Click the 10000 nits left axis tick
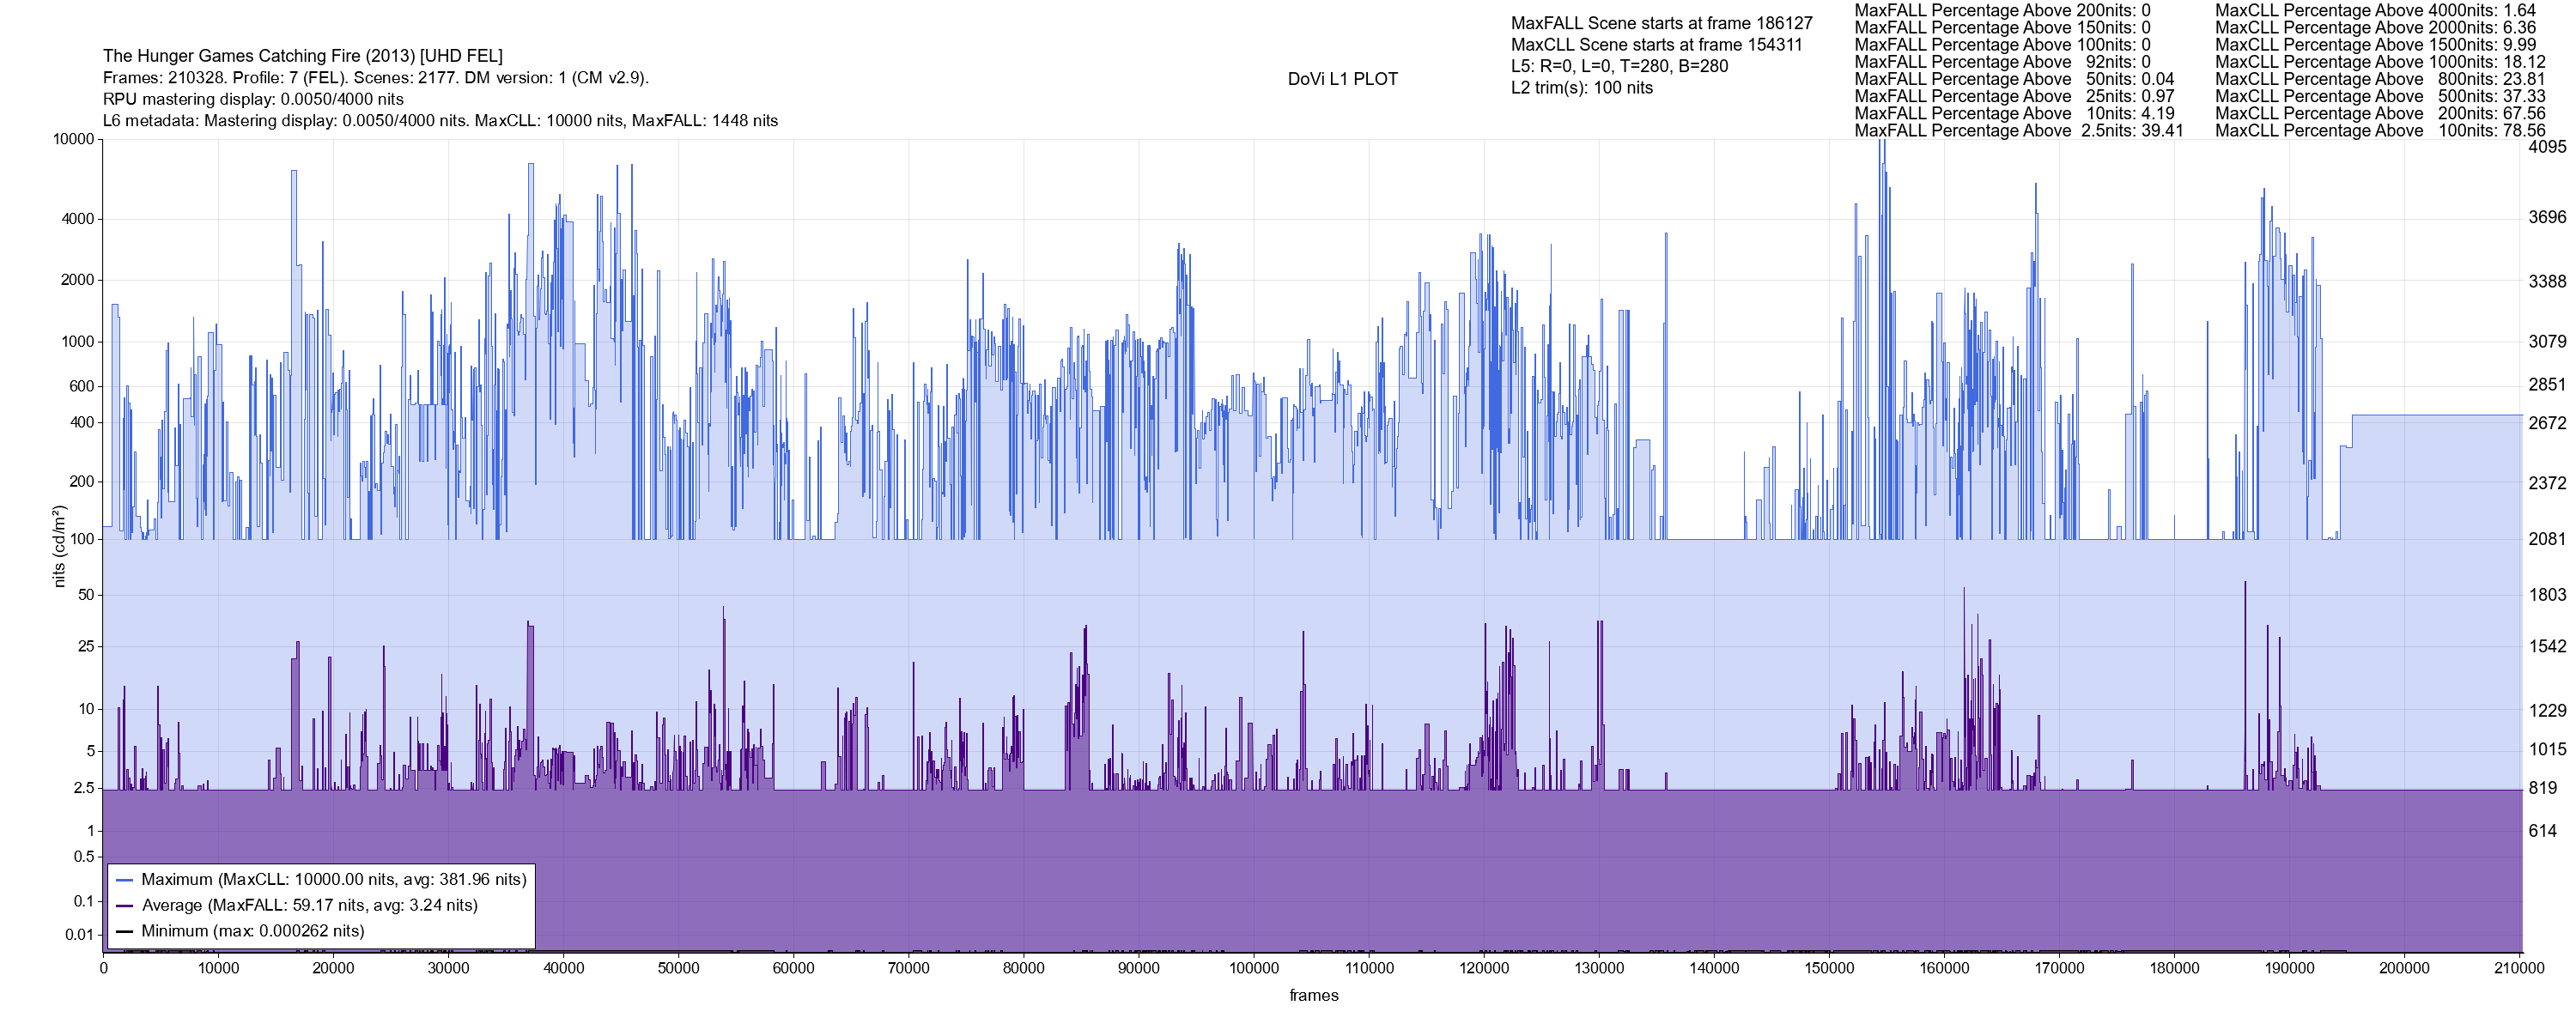Viewport: 2576px width, 1030px height. (73, 139)
